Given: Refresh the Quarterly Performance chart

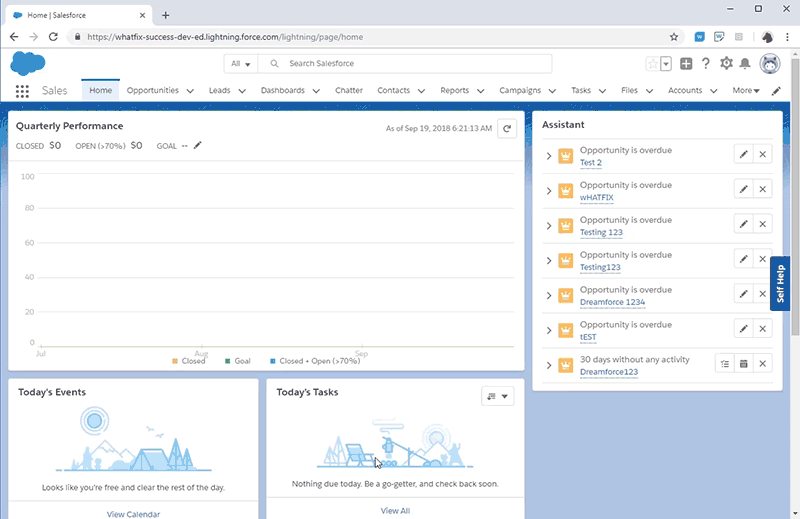Looking at the screenshot, I should [507, 129].
